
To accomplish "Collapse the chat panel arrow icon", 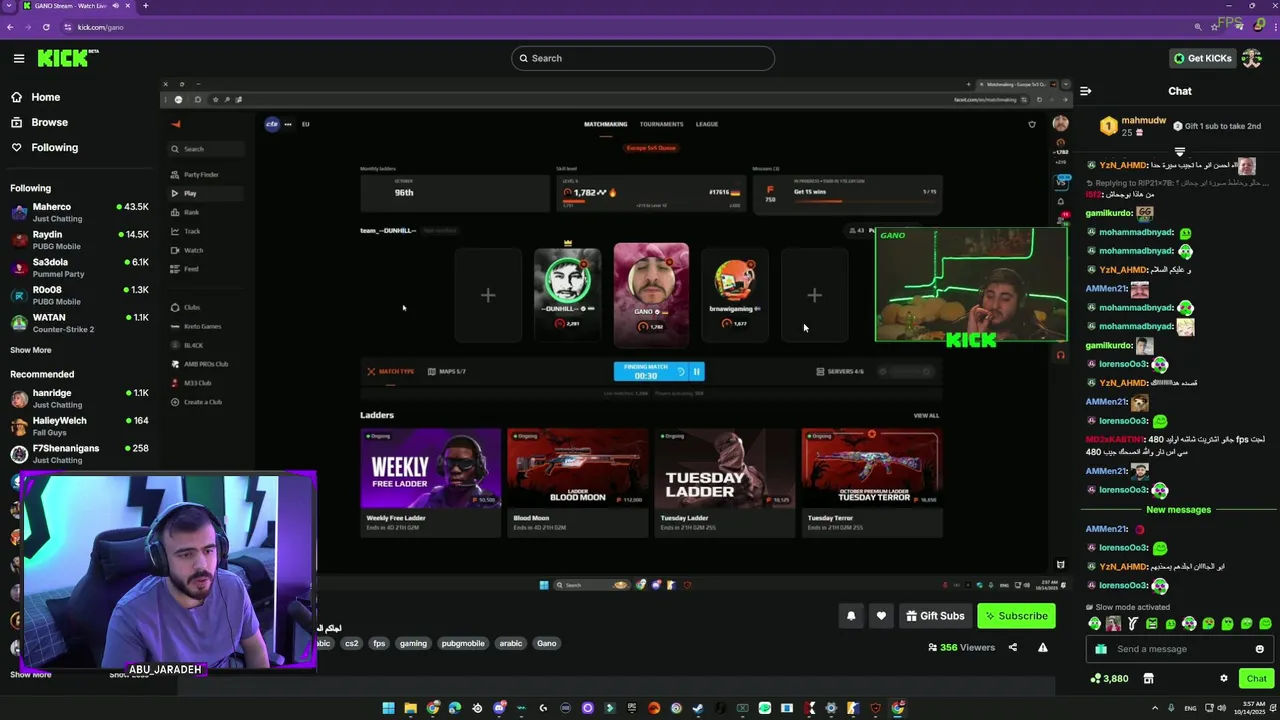I will coord(1085,91).
